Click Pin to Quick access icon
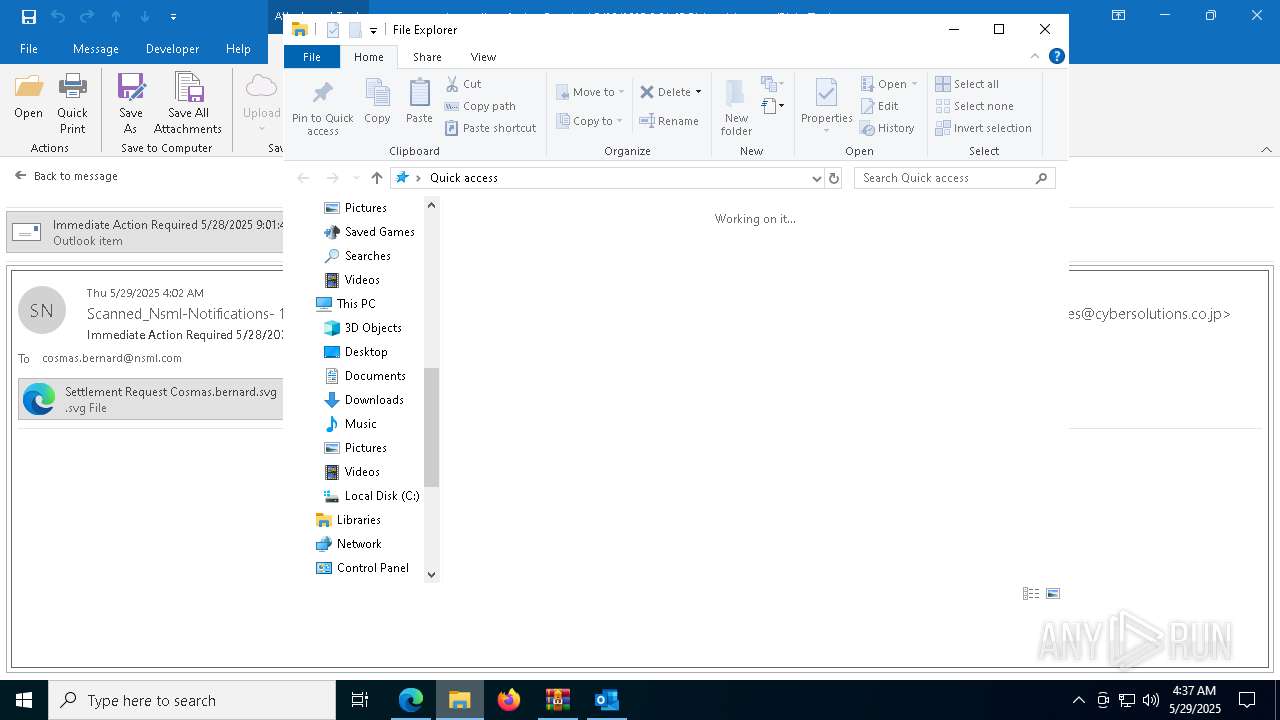1280x720 pixels. point(322,106)
